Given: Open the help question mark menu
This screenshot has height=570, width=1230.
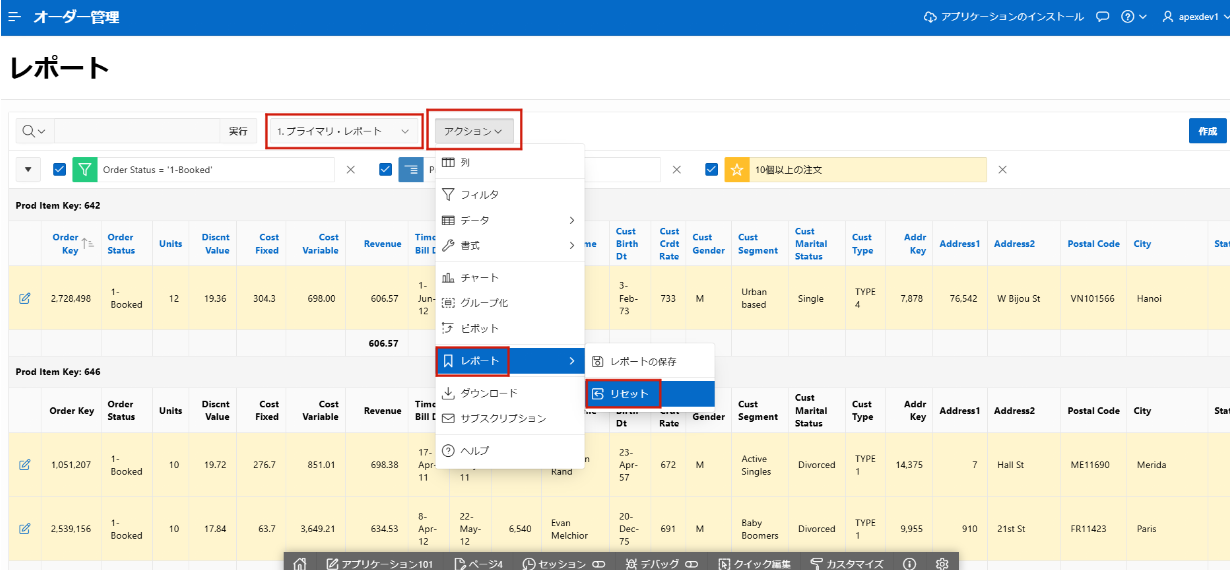Looking at the screenshot, I should (1134, 17).
